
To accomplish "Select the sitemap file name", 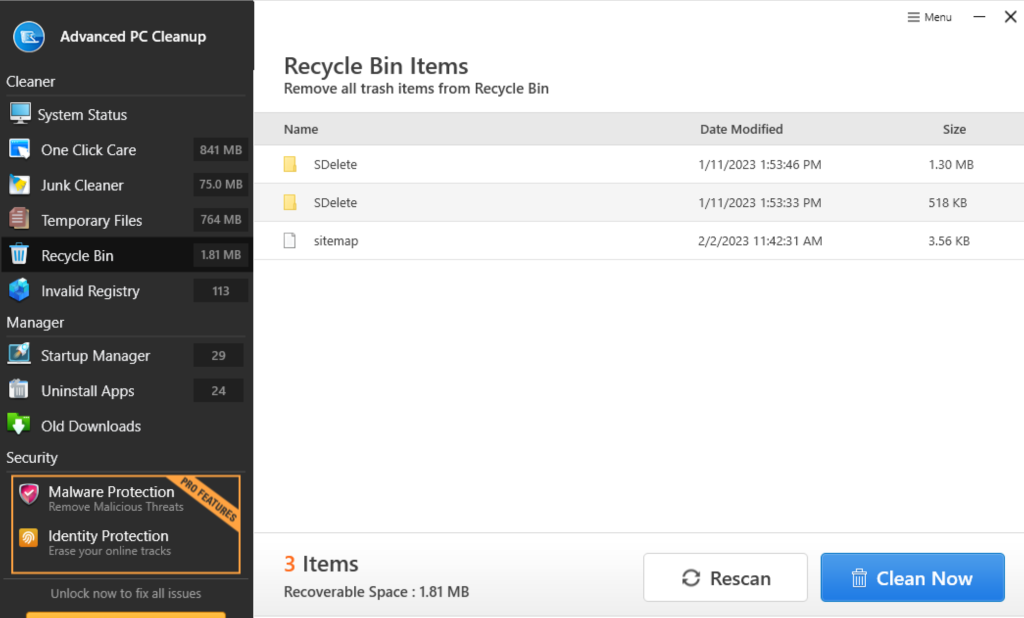I will coord(336,240).
